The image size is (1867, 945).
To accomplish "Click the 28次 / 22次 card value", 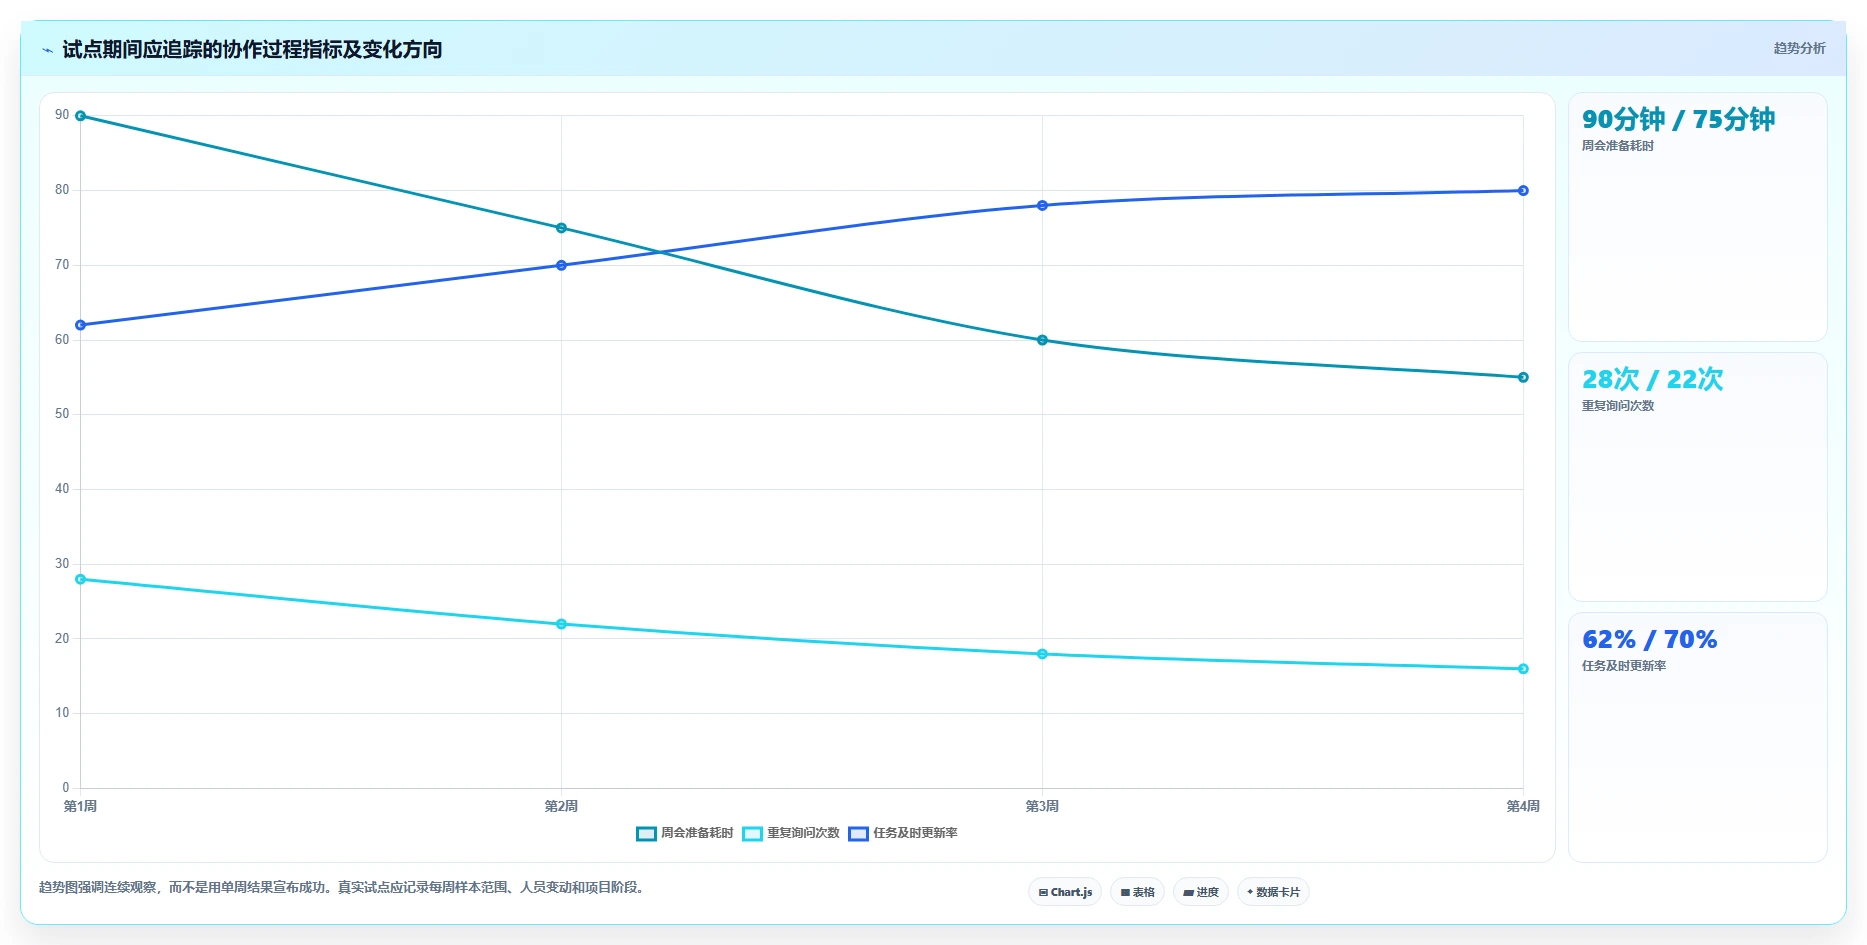I will click(x=1652, y=379).
